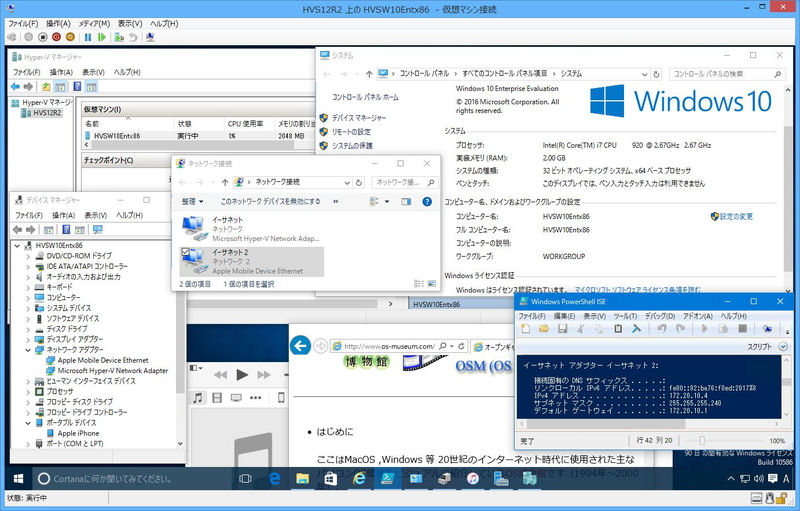This screenshot has height=511, width=800.
Task: Click refresh icon in Network Connections address bar
Action: pyautogui.click(x=359, y=182)
